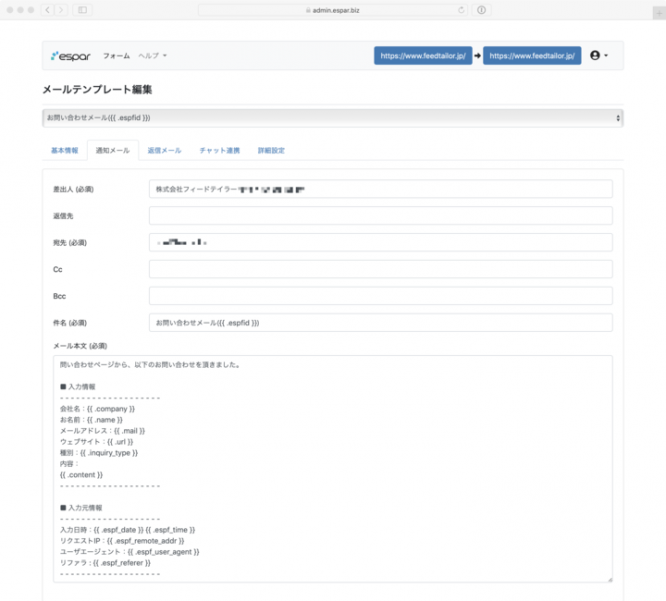The height and width of the screenshot is (601, 666).
Task: Toggle Safari sidebar button
Action: 82,10
